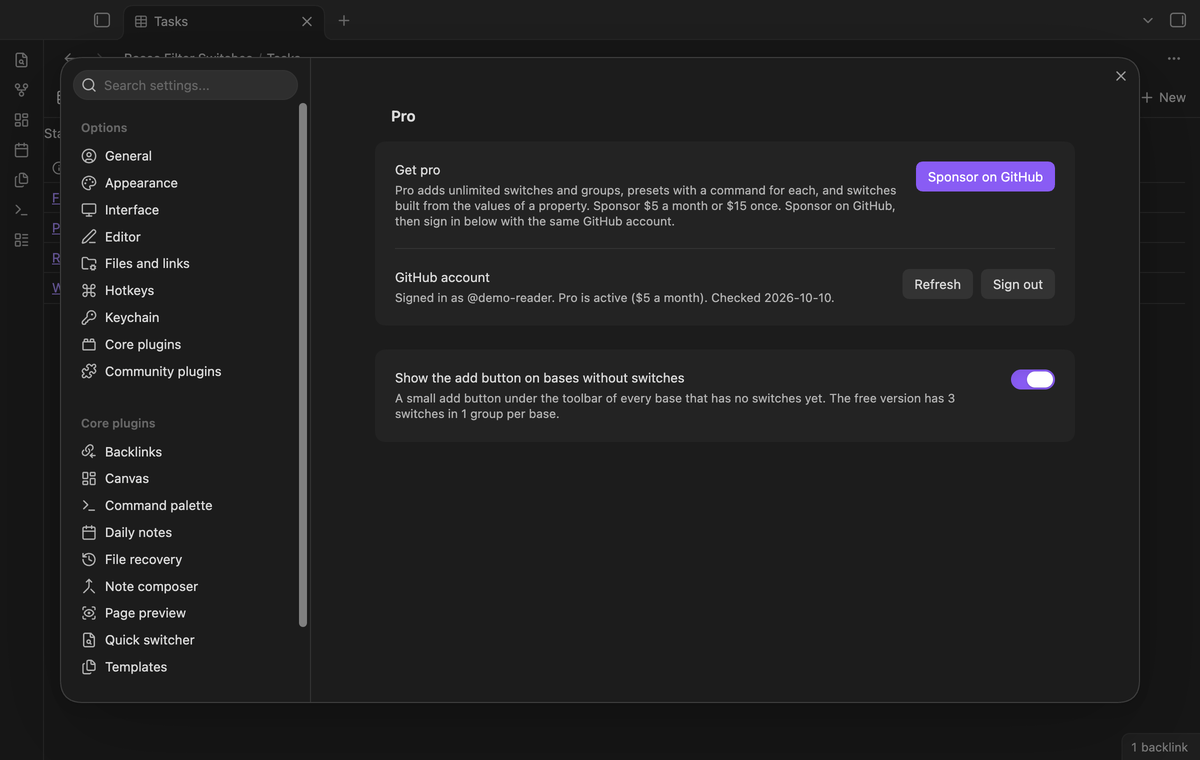
Task: Open new tab with plus icon
Action: click(x=344, y=20)
